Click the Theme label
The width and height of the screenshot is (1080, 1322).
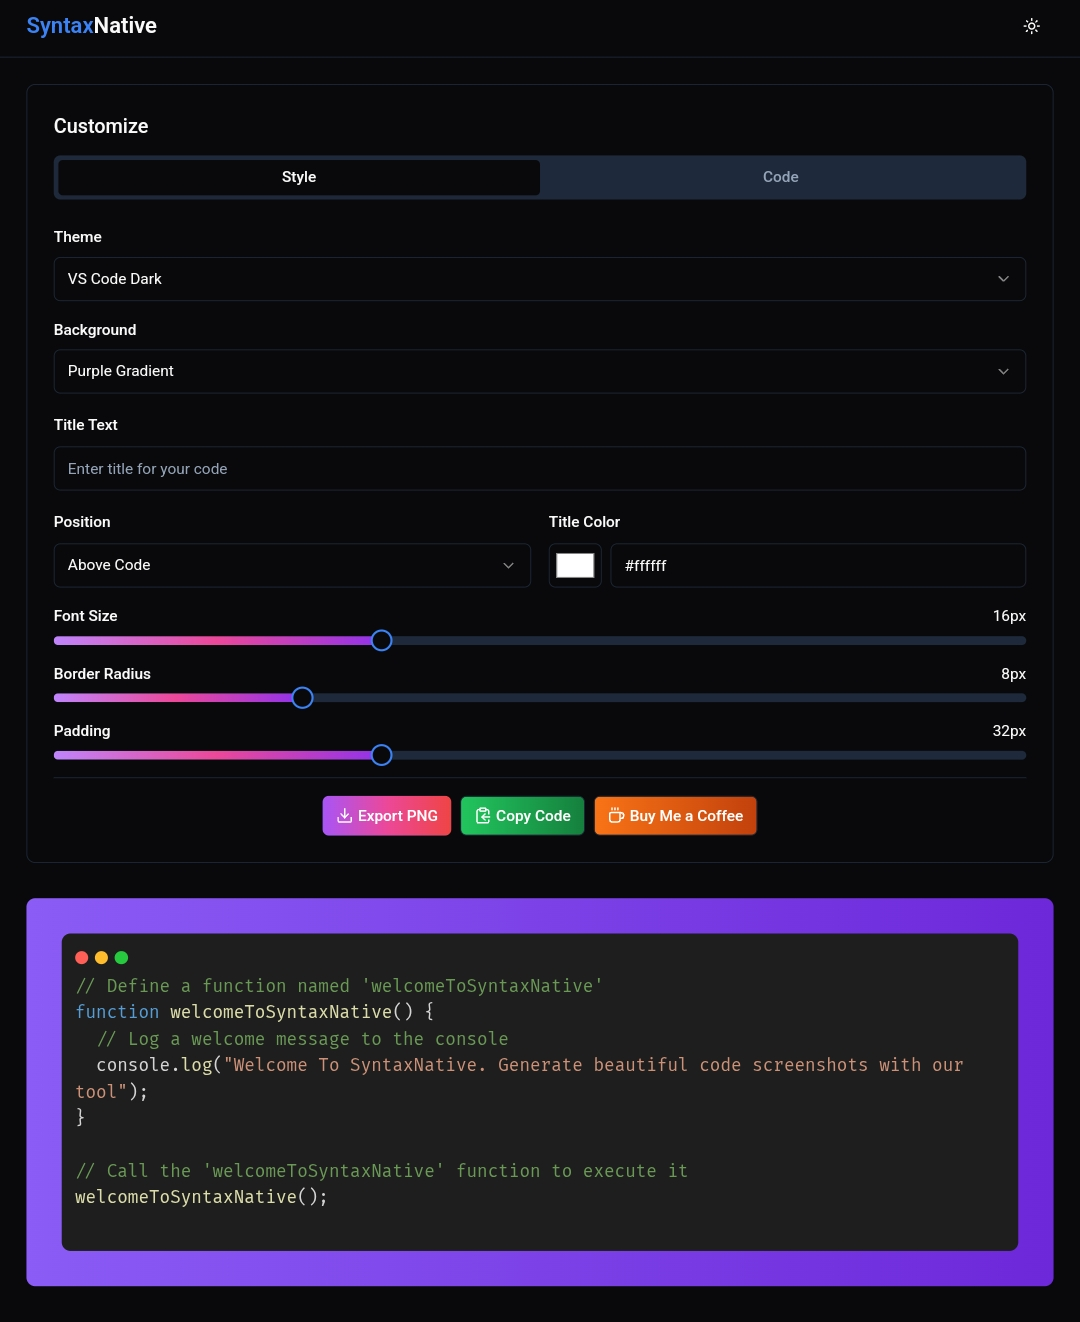78,237
